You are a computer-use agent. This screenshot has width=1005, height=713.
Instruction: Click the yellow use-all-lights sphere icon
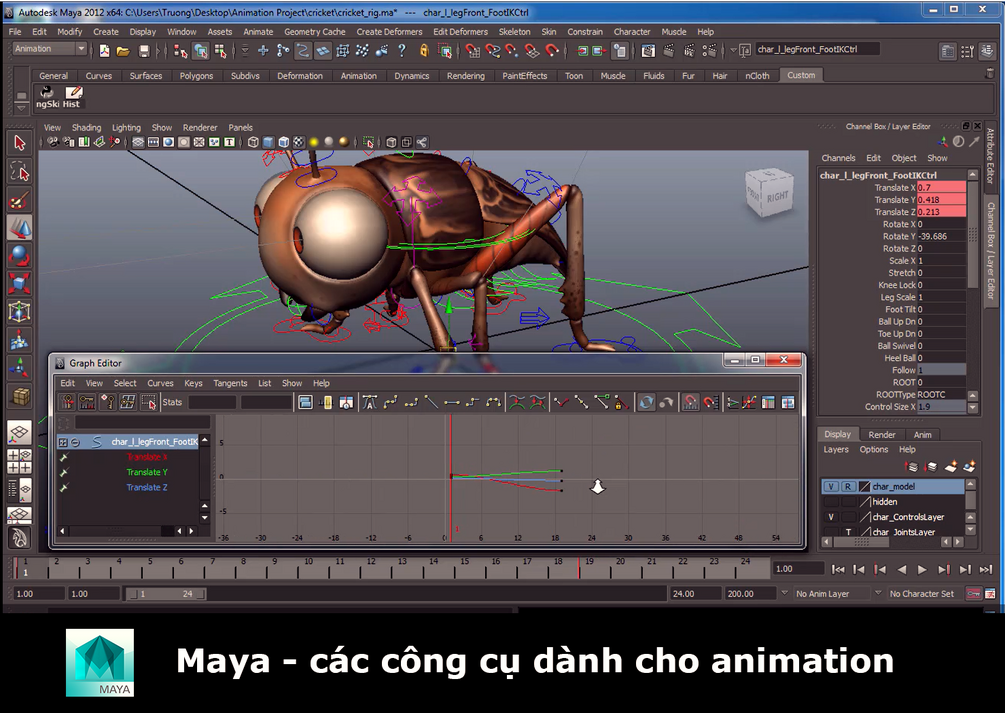tap(314, 142)
